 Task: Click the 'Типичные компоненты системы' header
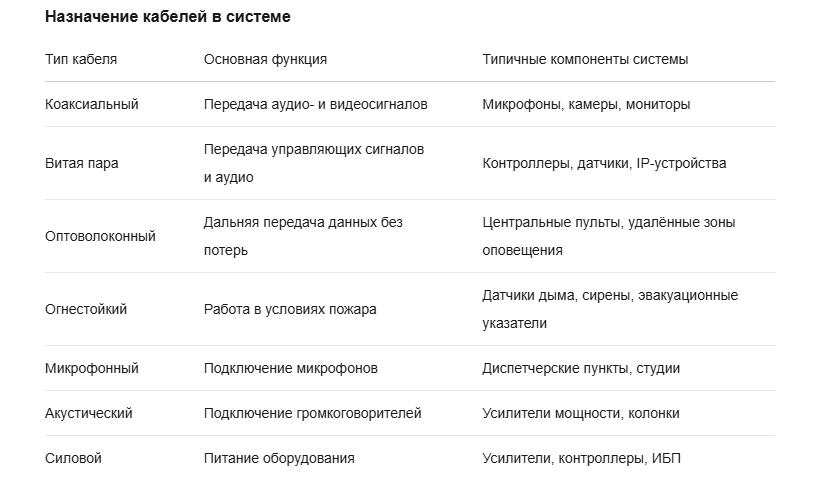point(585,59)
